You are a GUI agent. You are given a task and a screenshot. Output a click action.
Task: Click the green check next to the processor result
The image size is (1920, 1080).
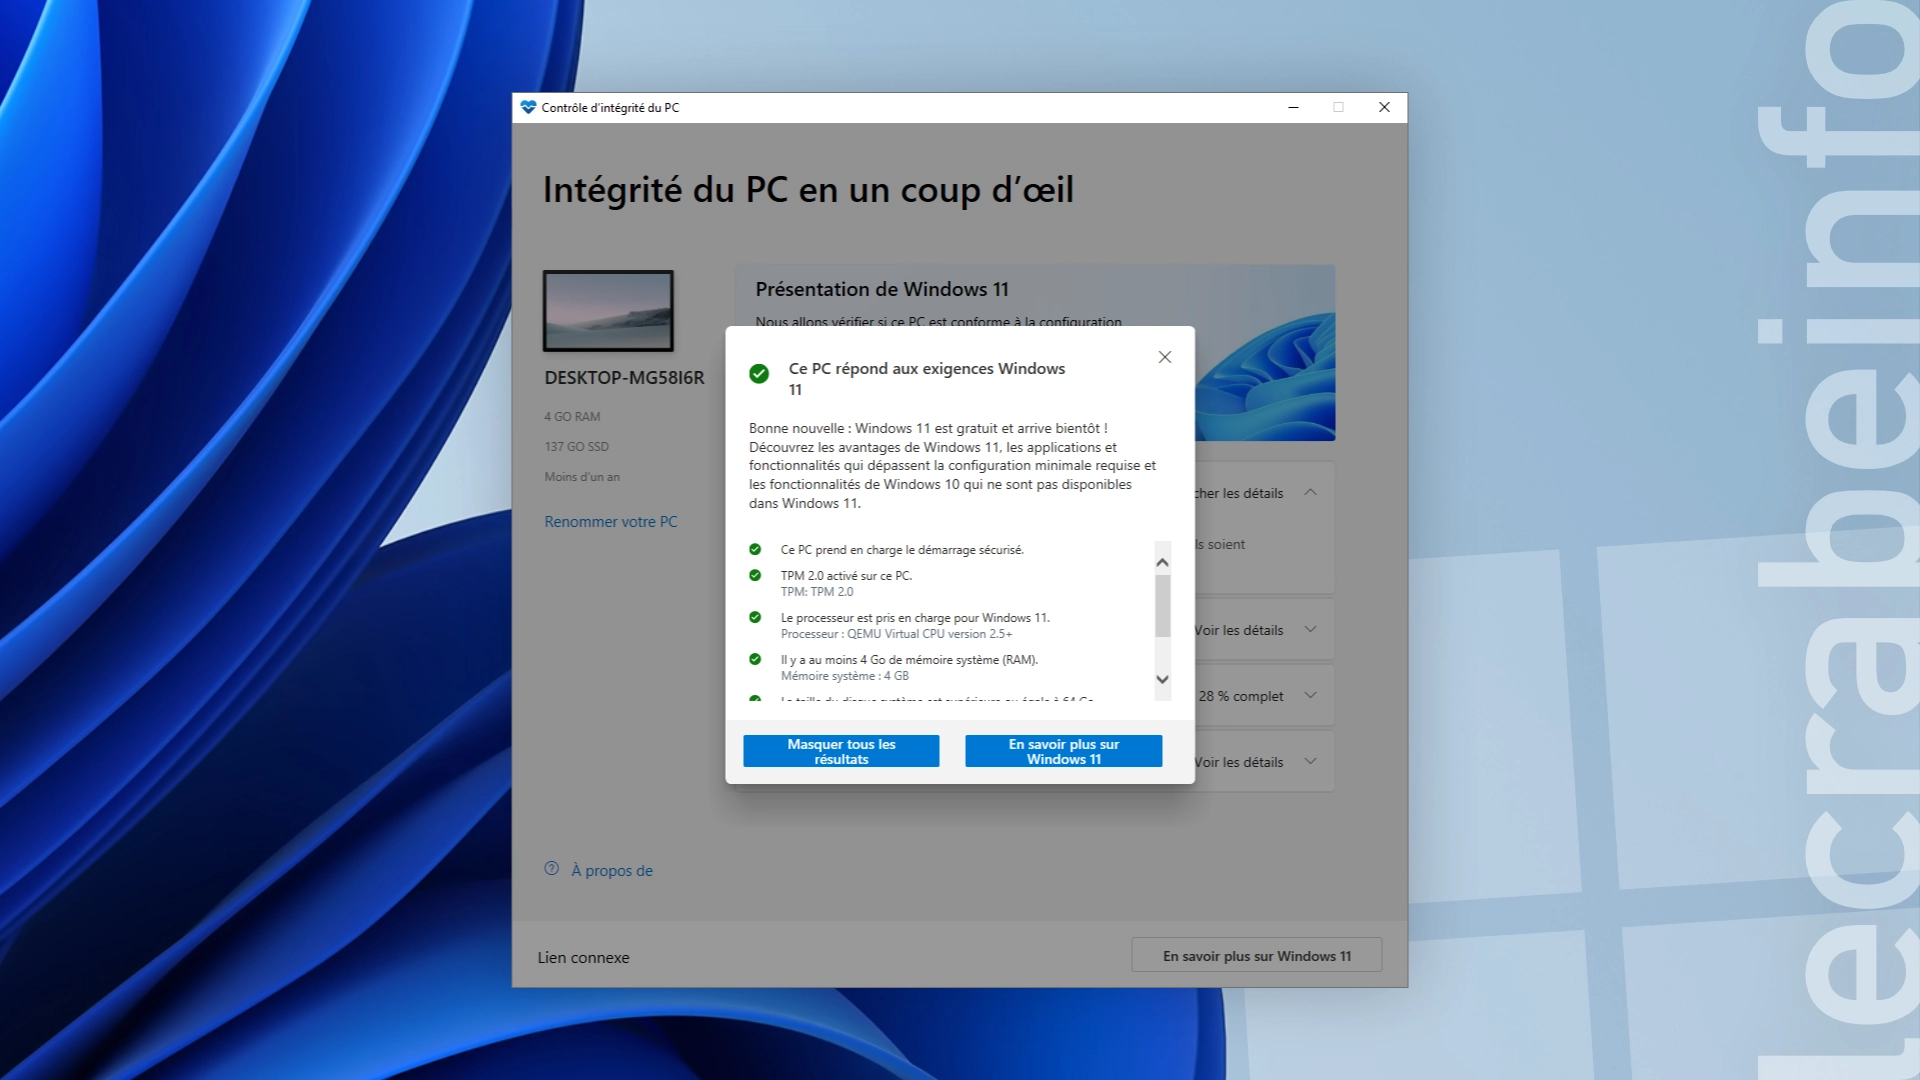pos(755,617)
